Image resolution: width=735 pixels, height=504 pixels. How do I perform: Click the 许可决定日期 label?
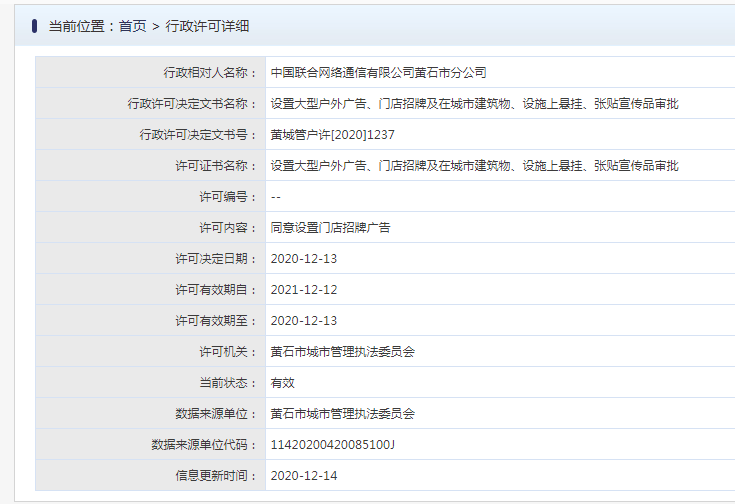(x=216, y=258)
